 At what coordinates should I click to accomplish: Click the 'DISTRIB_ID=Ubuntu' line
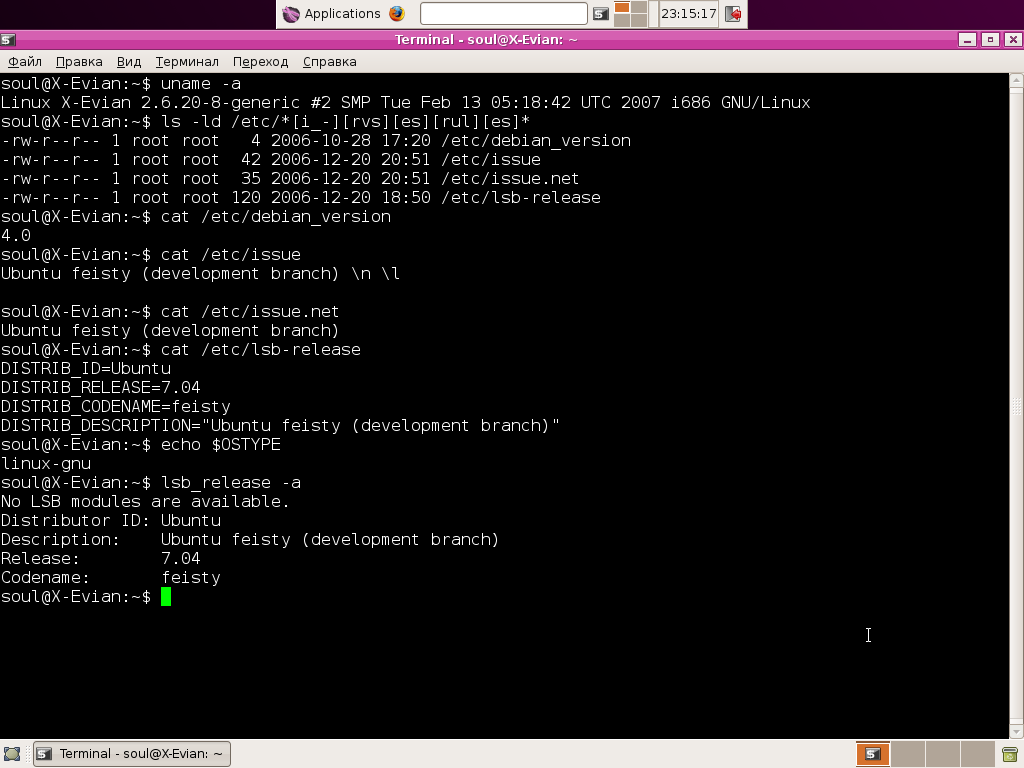[x=86, y=368]
